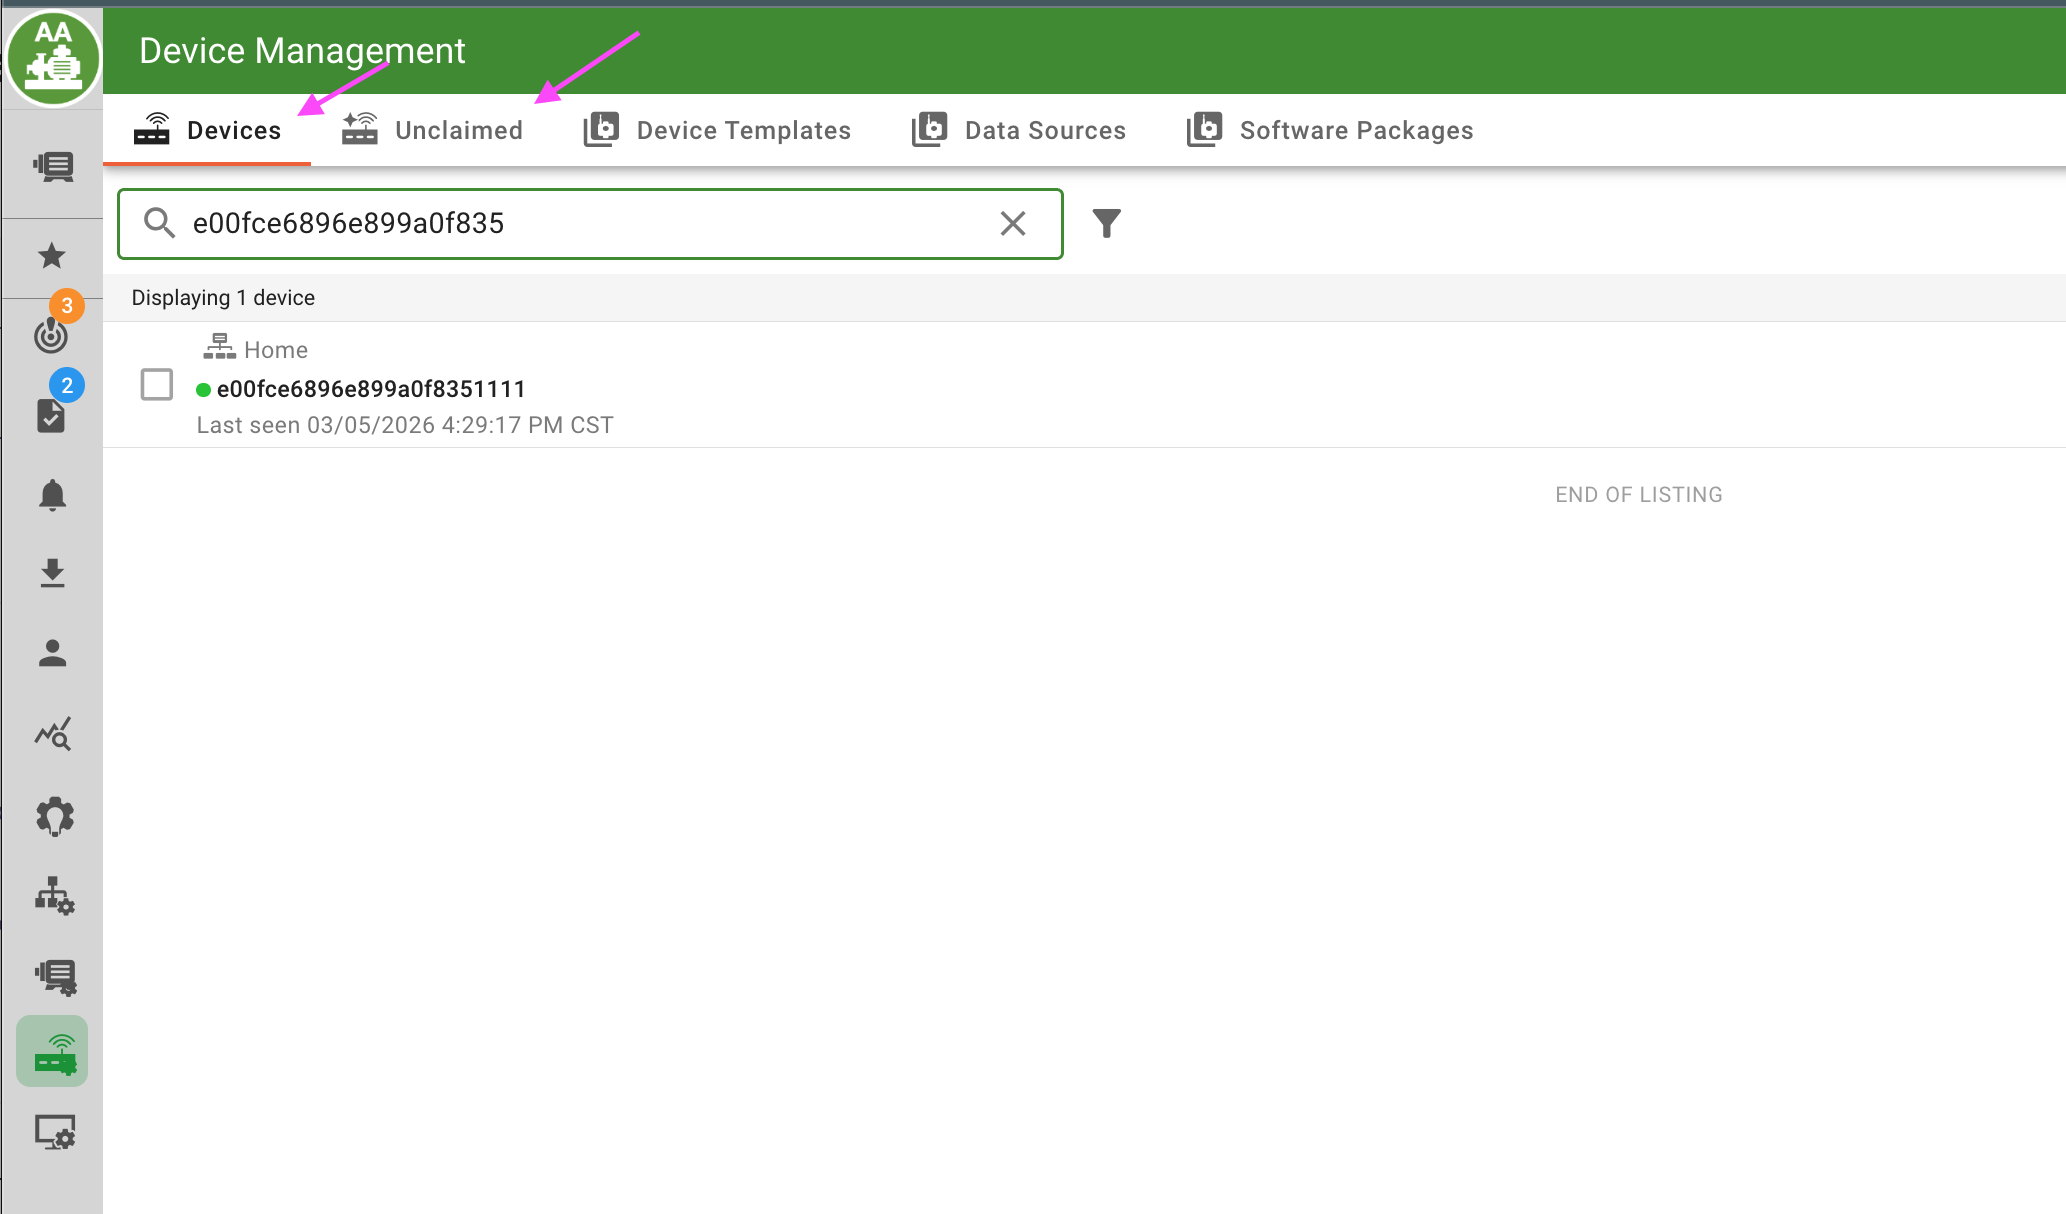2066x1214 pixels.
Task: Open monitor settings icon at sidebar bottom
Action: tap(54, 1133)
